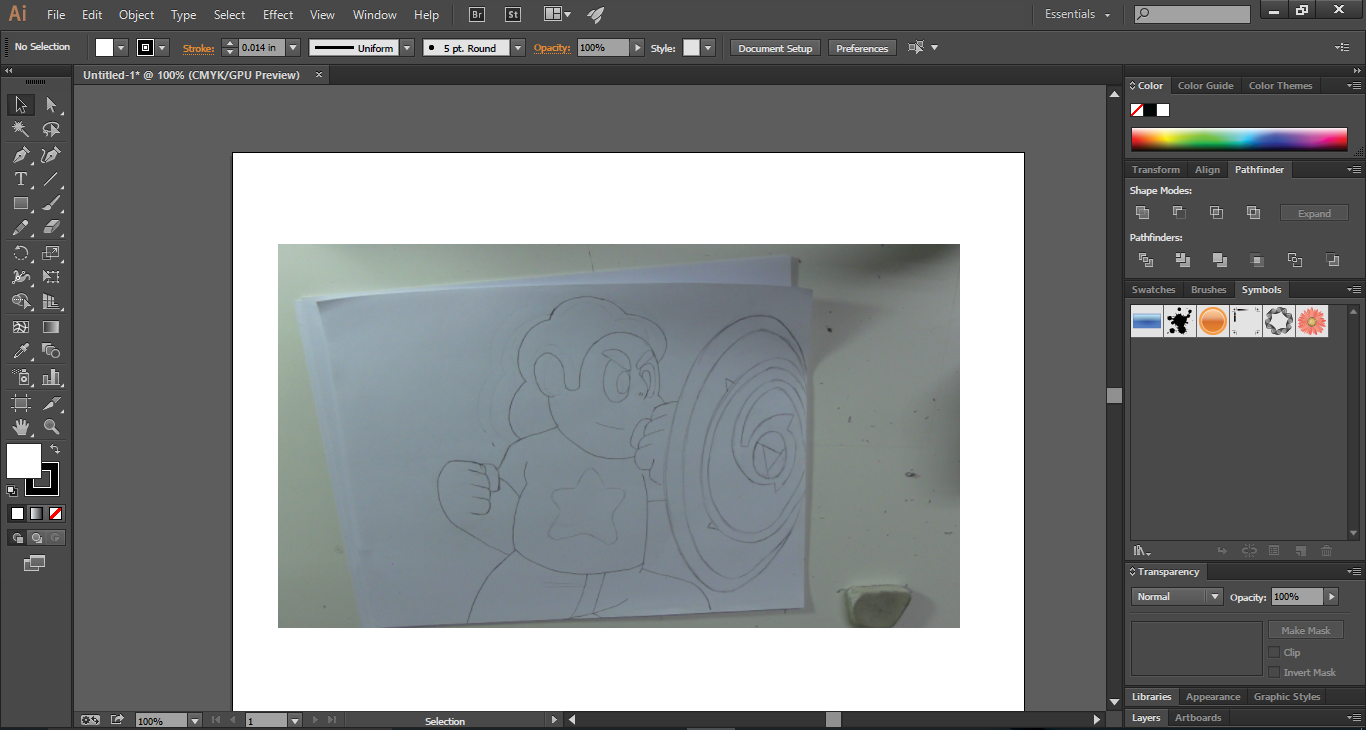This screenshot has height=730, width=1366.
Task: Select the Rotate tool
Action: 20,253
